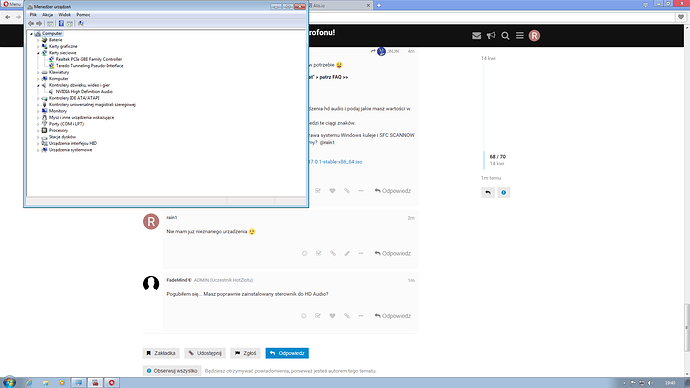Copy link icon on FadeMind's post
Screen dimensions: 690x388
click(x=347, y=316)
